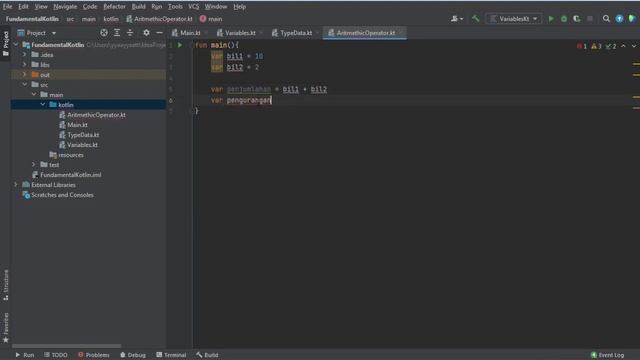Open the Window menu
The height and width of the screenshot is (360, 640).
216,7
